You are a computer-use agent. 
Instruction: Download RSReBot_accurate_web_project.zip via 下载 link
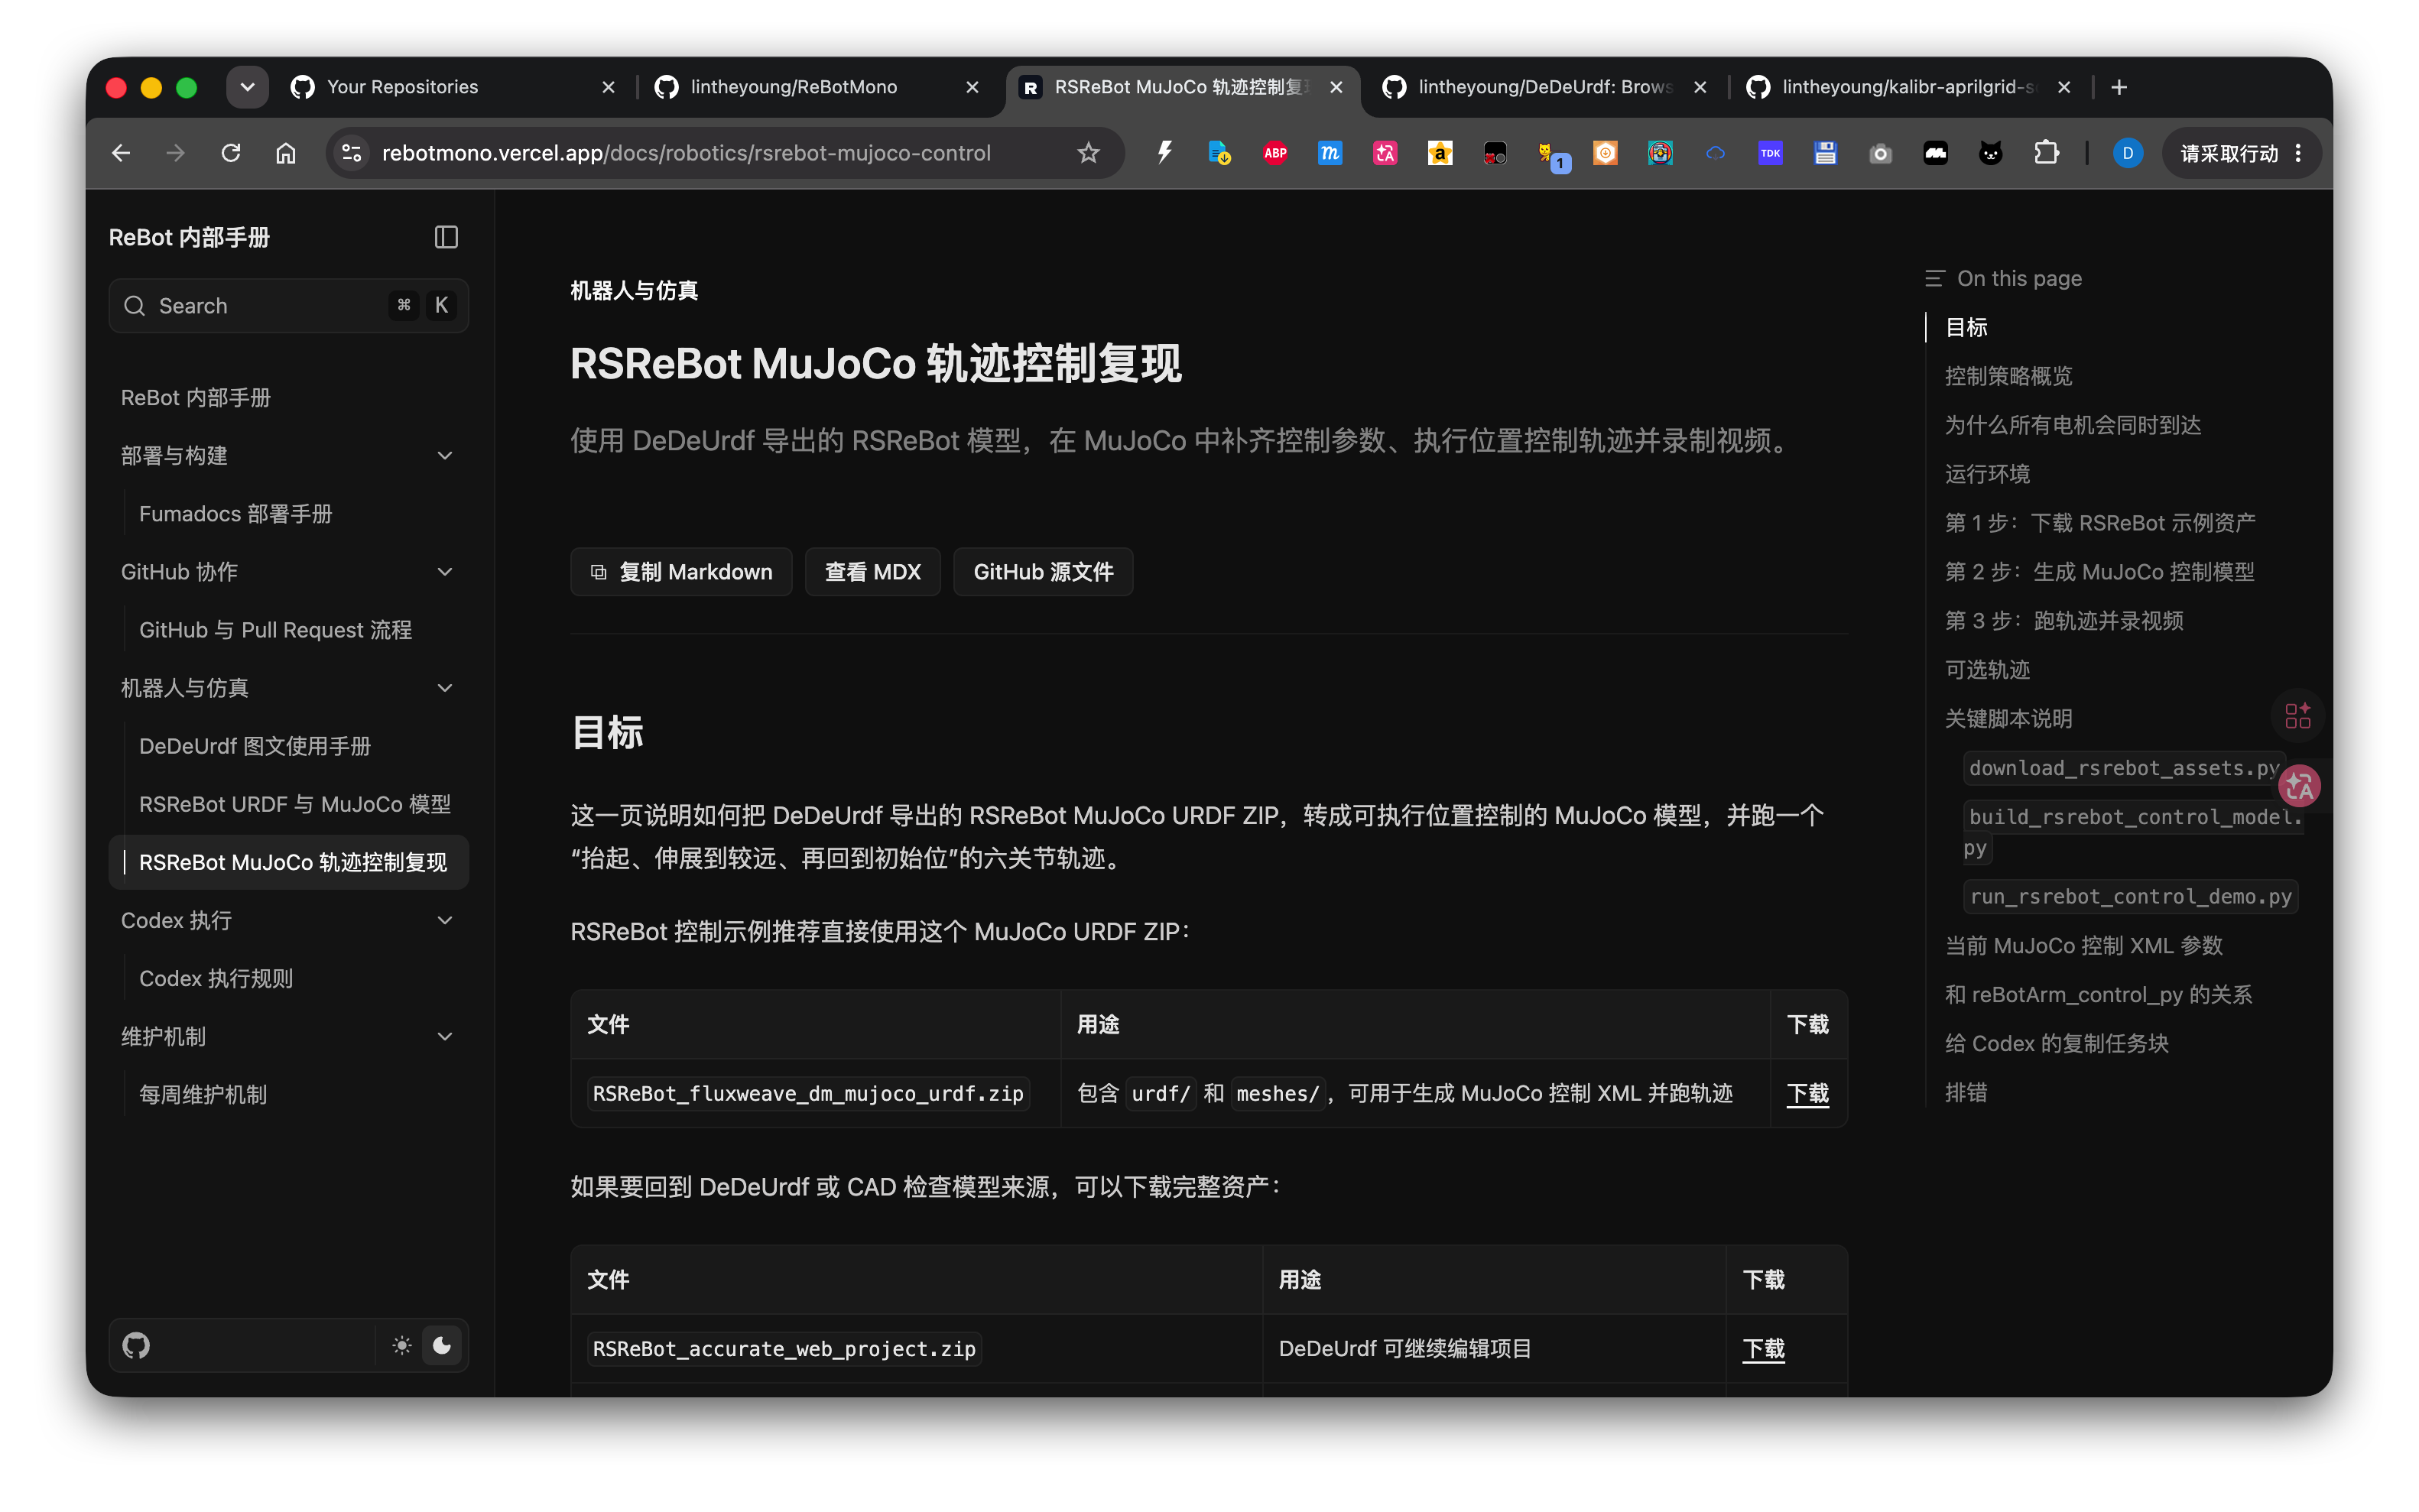coord(1763,1348)
